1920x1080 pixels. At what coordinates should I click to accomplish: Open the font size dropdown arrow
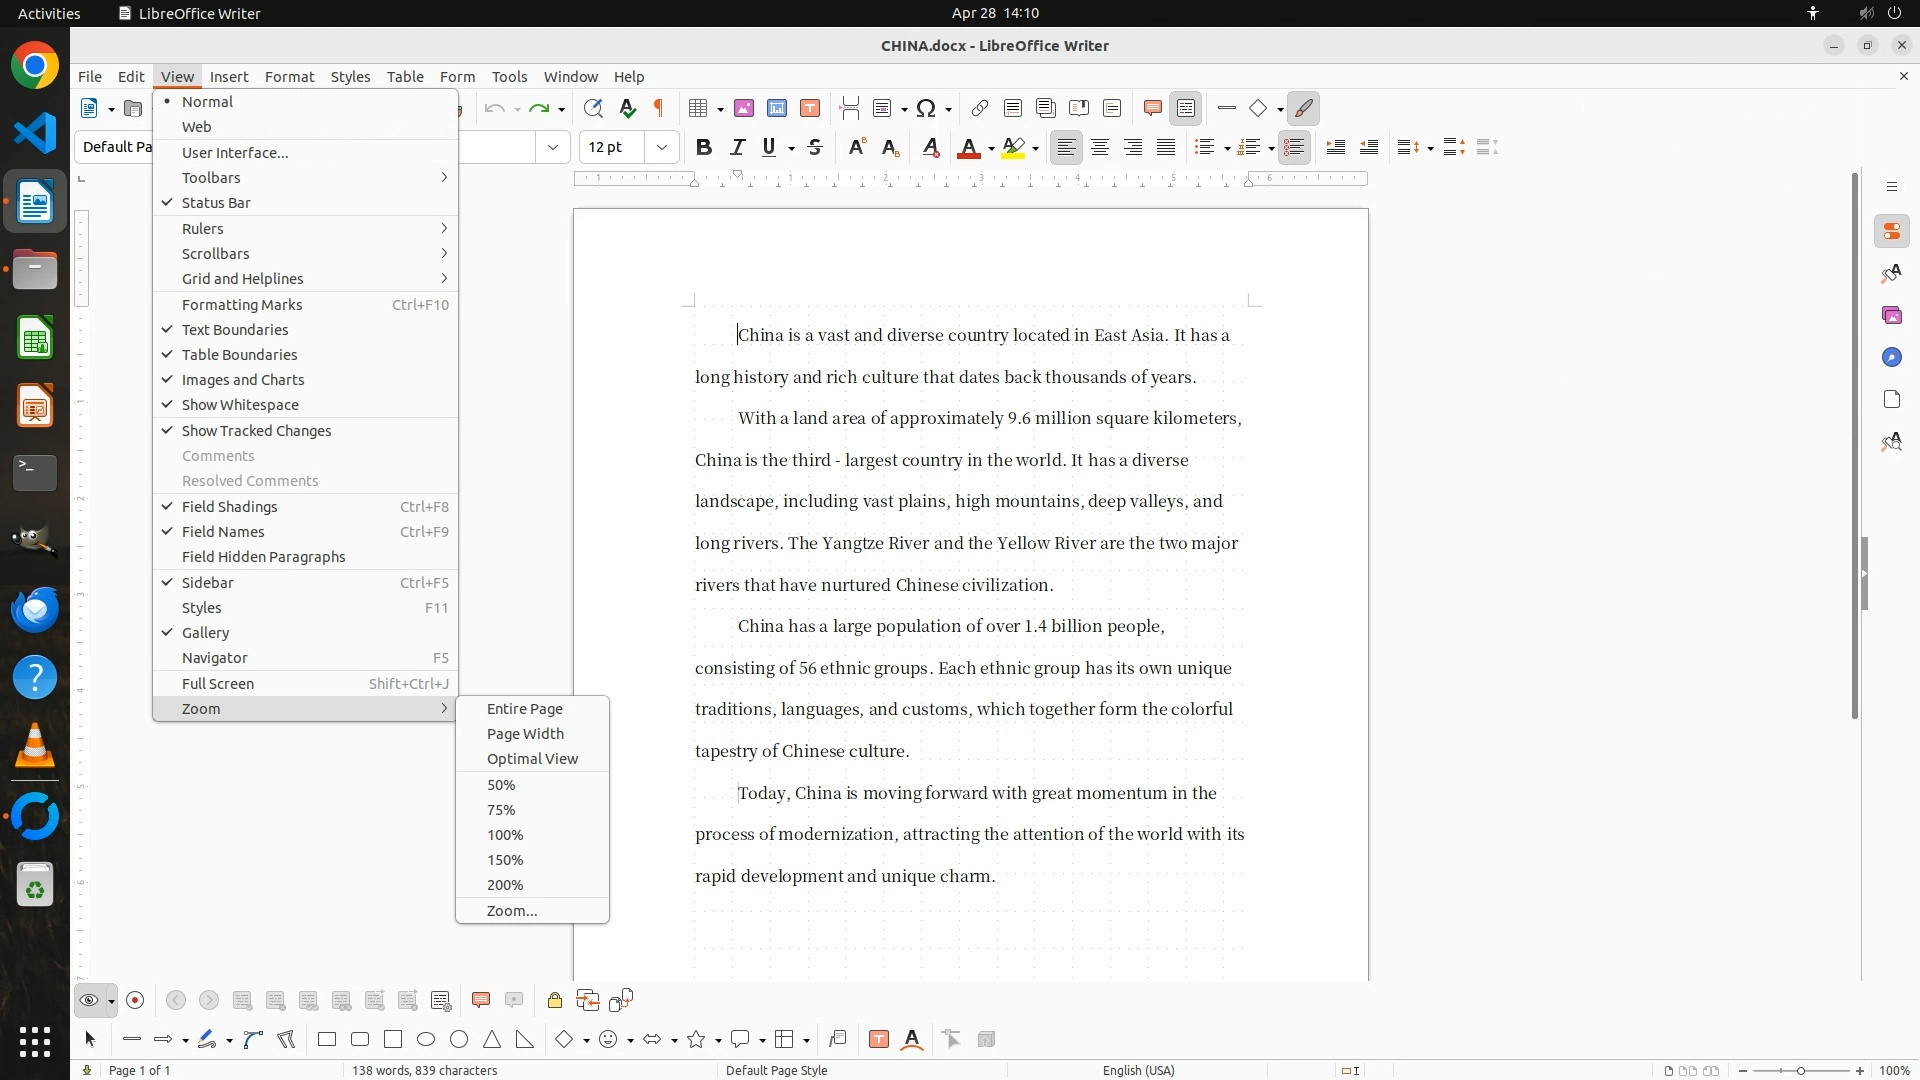click(x=662, y=148)
